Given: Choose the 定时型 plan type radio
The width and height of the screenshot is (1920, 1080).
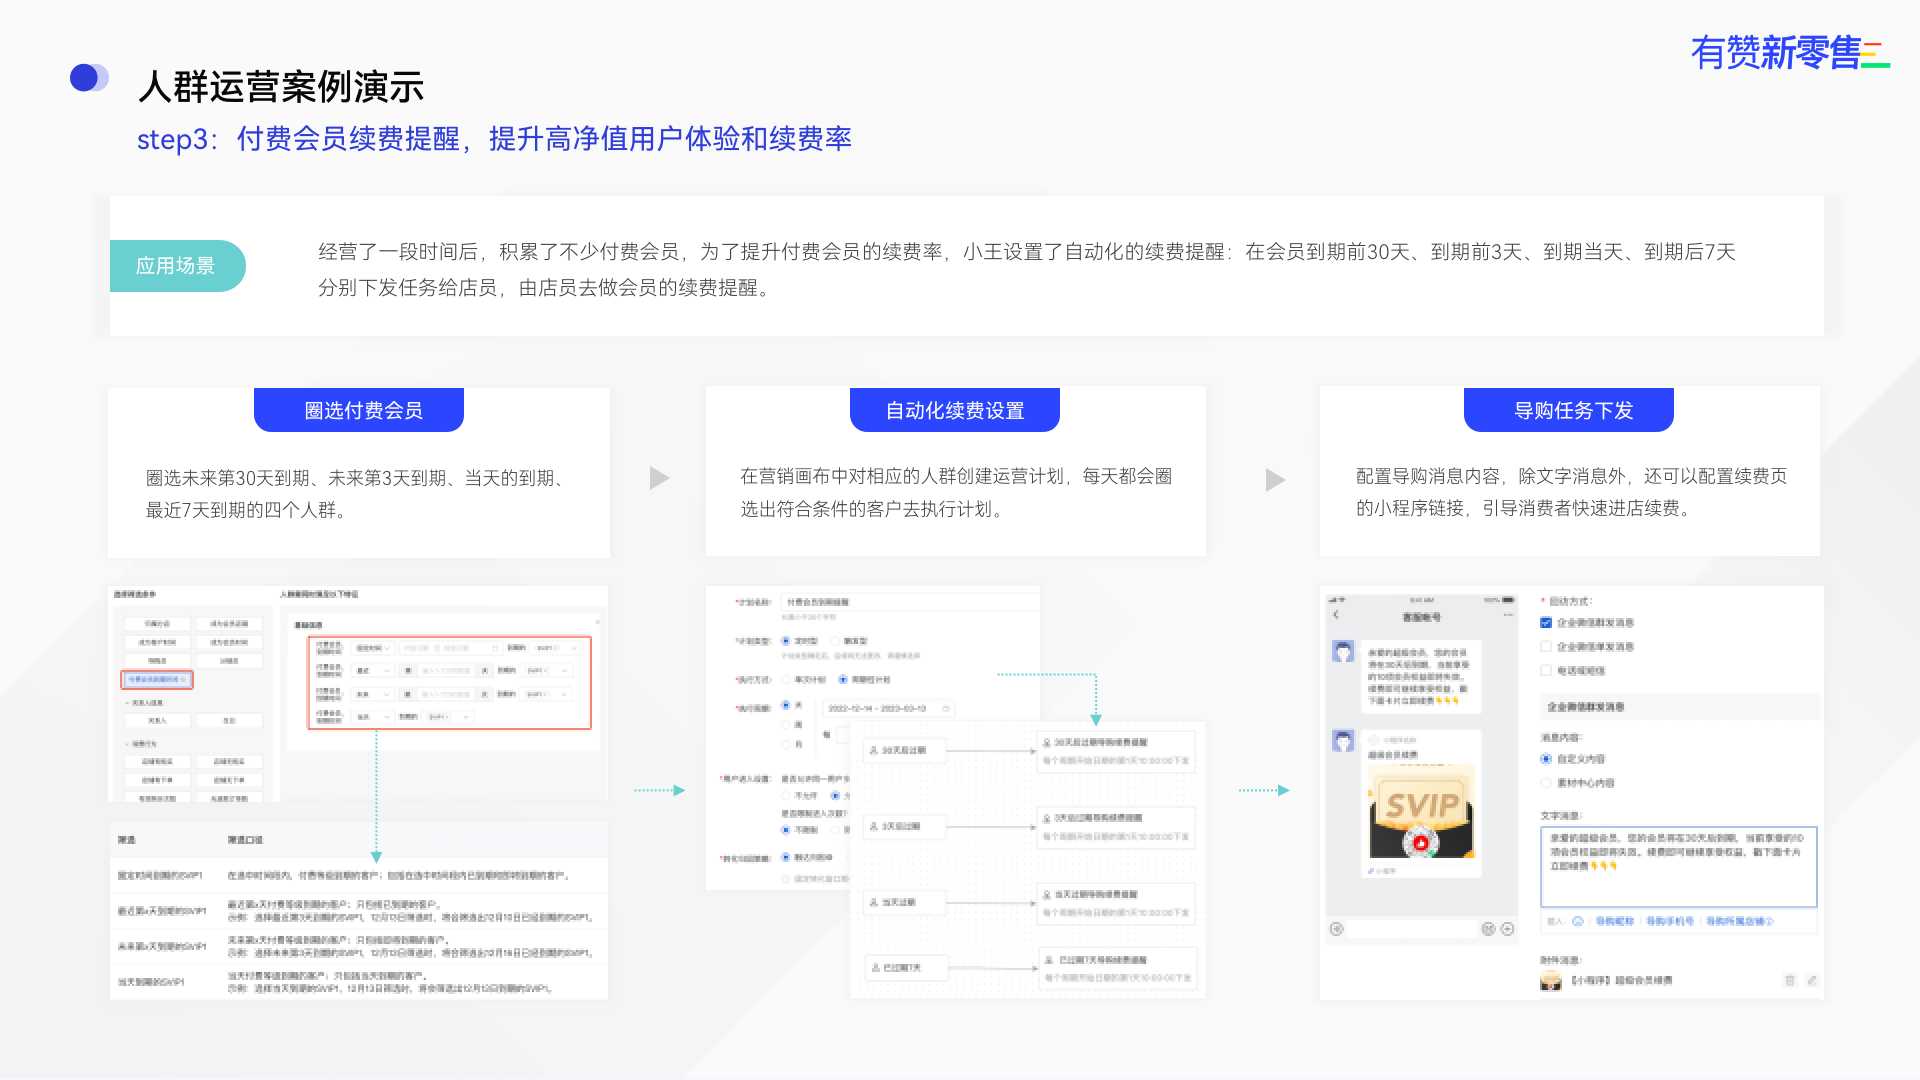Looking at the screenshot, I should tap(786, 640).
